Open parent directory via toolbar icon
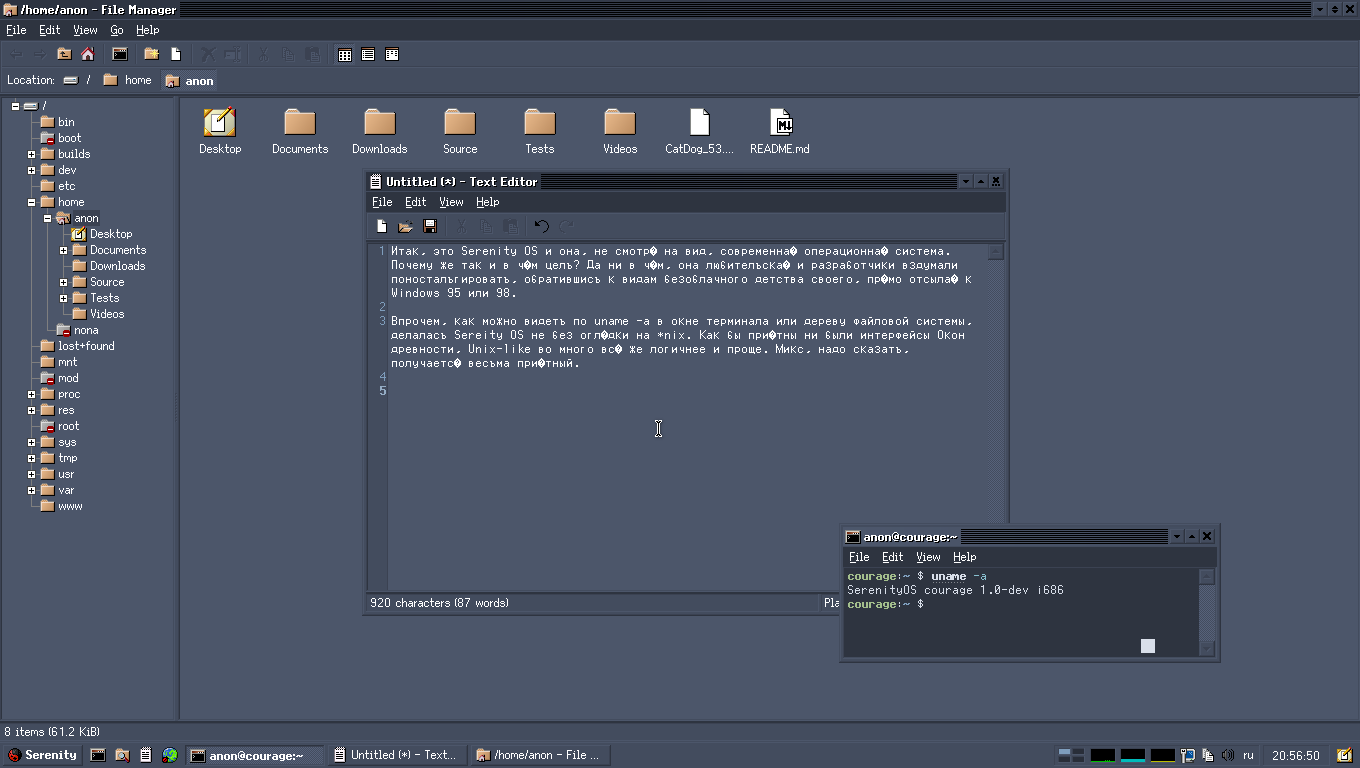1360x768 pixels. (64, 54)
